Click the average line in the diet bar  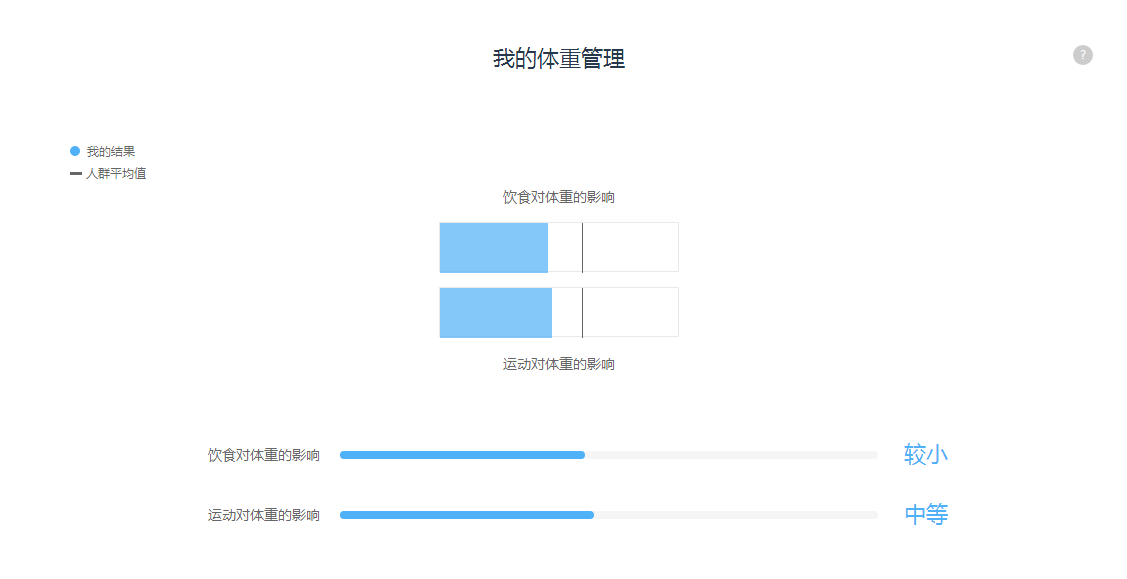click(582, 247)
